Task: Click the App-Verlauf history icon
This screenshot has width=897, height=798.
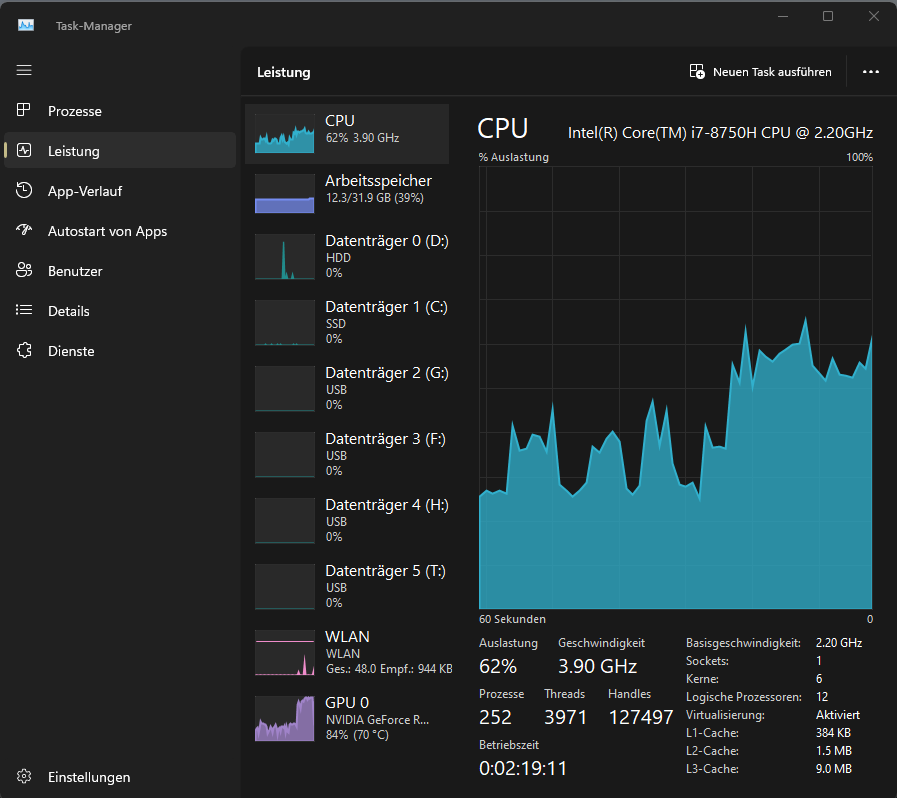Action: (25, 191)
